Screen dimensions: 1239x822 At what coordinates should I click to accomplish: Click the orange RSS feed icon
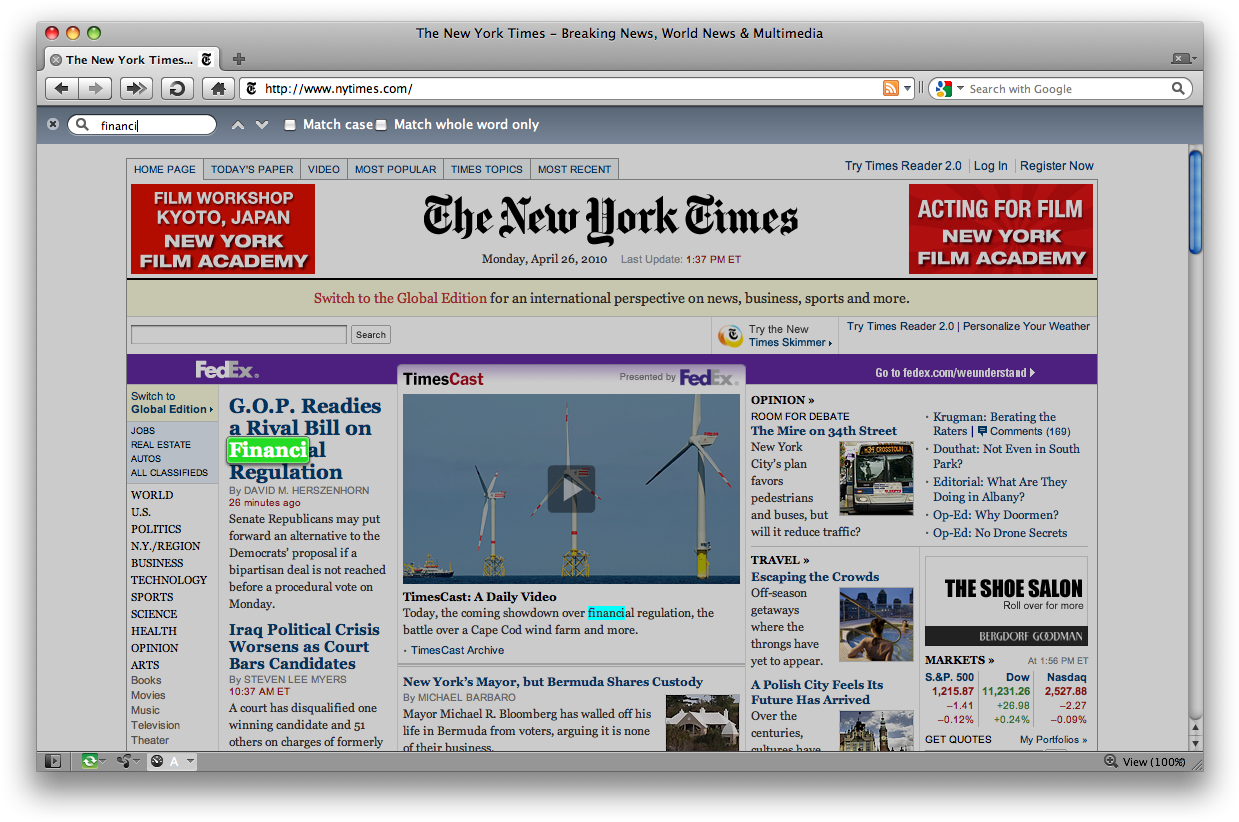pos(890,89)
